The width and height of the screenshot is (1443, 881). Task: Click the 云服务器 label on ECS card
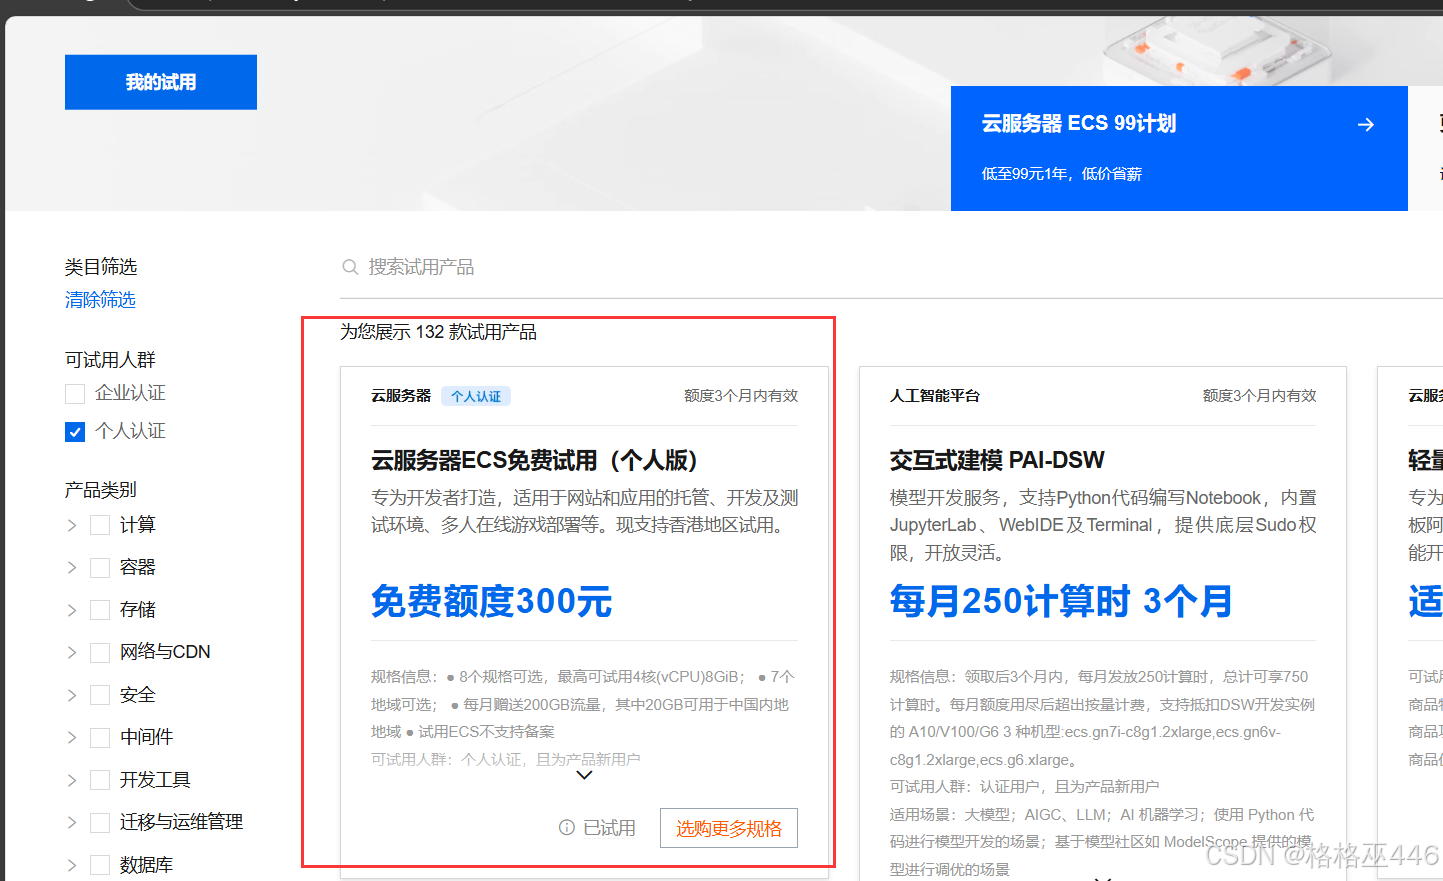(x=401, y=396)
